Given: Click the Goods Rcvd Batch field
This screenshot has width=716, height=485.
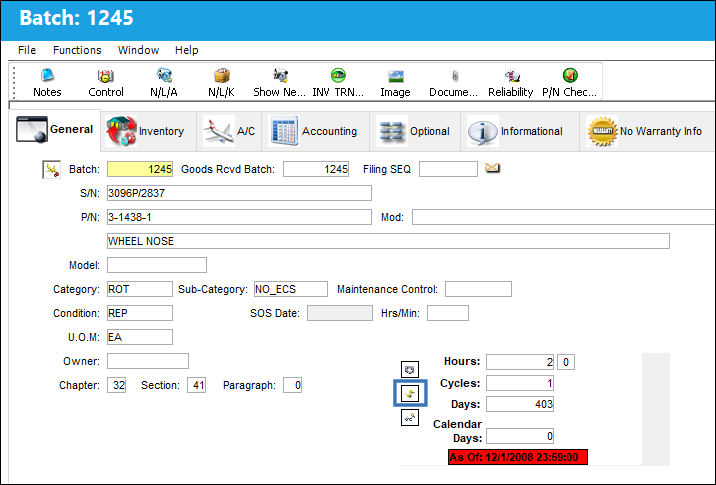Looking at the screenshot, I should coord(316,169).
